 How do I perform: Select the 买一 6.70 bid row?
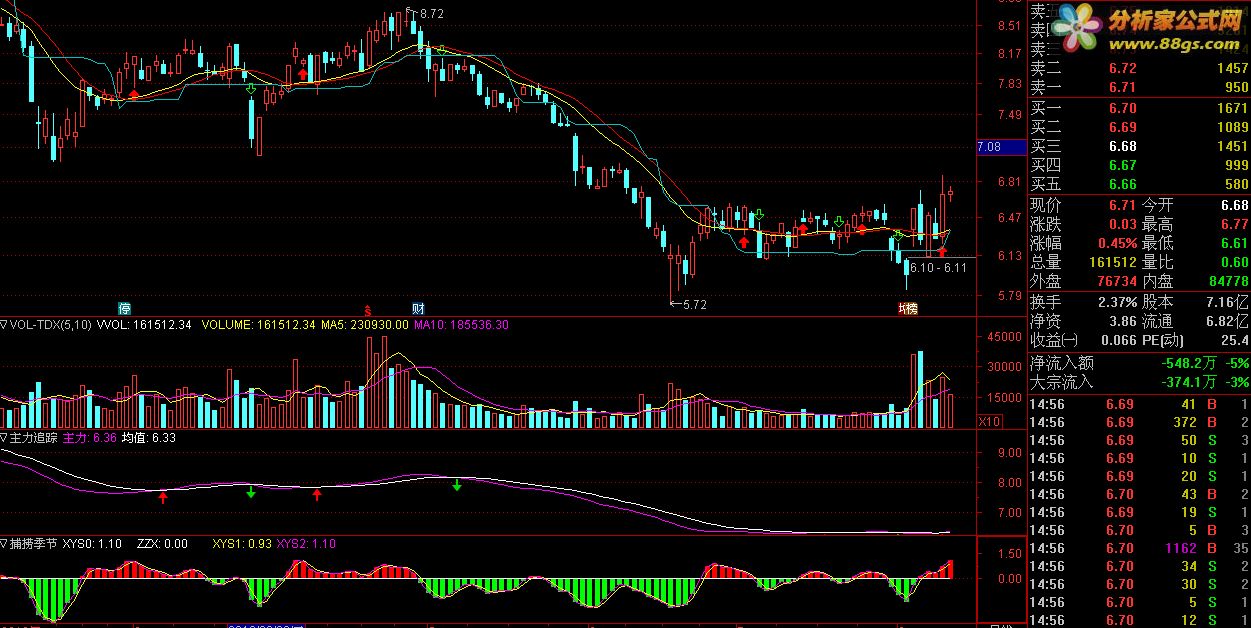[1139, 108]
